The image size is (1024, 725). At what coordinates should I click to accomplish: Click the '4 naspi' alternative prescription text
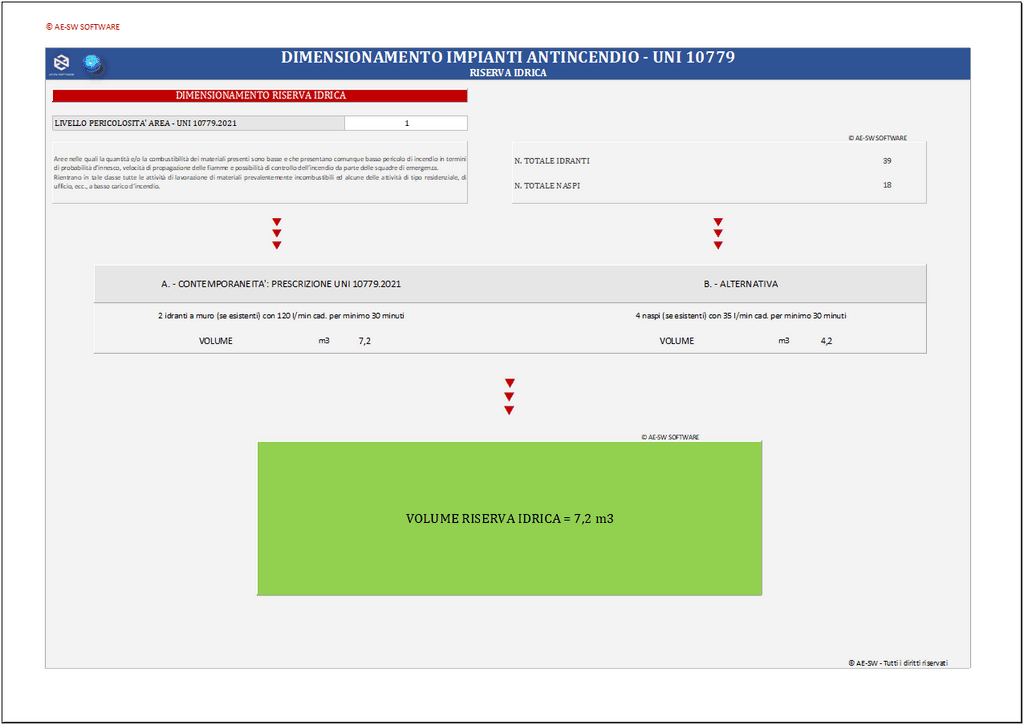(x=740, y=315)
